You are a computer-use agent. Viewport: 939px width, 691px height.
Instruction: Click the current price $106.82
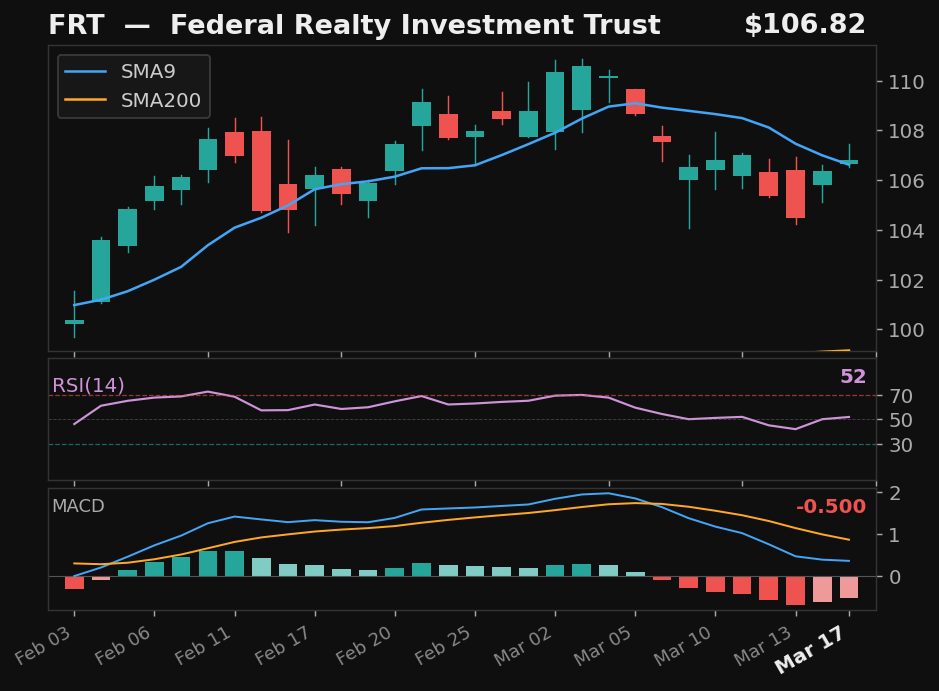pyautogui.click(x=806, y=23)
